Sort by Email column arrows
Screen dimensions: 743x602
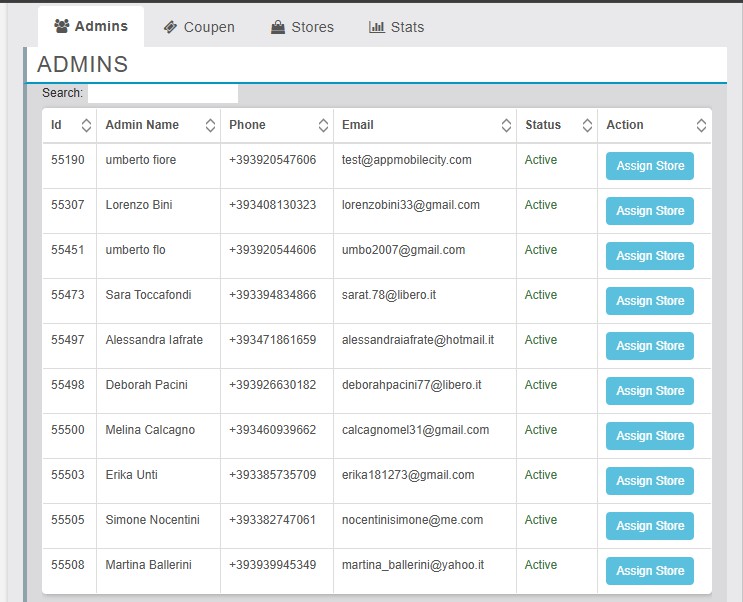(x=506, y=125)
